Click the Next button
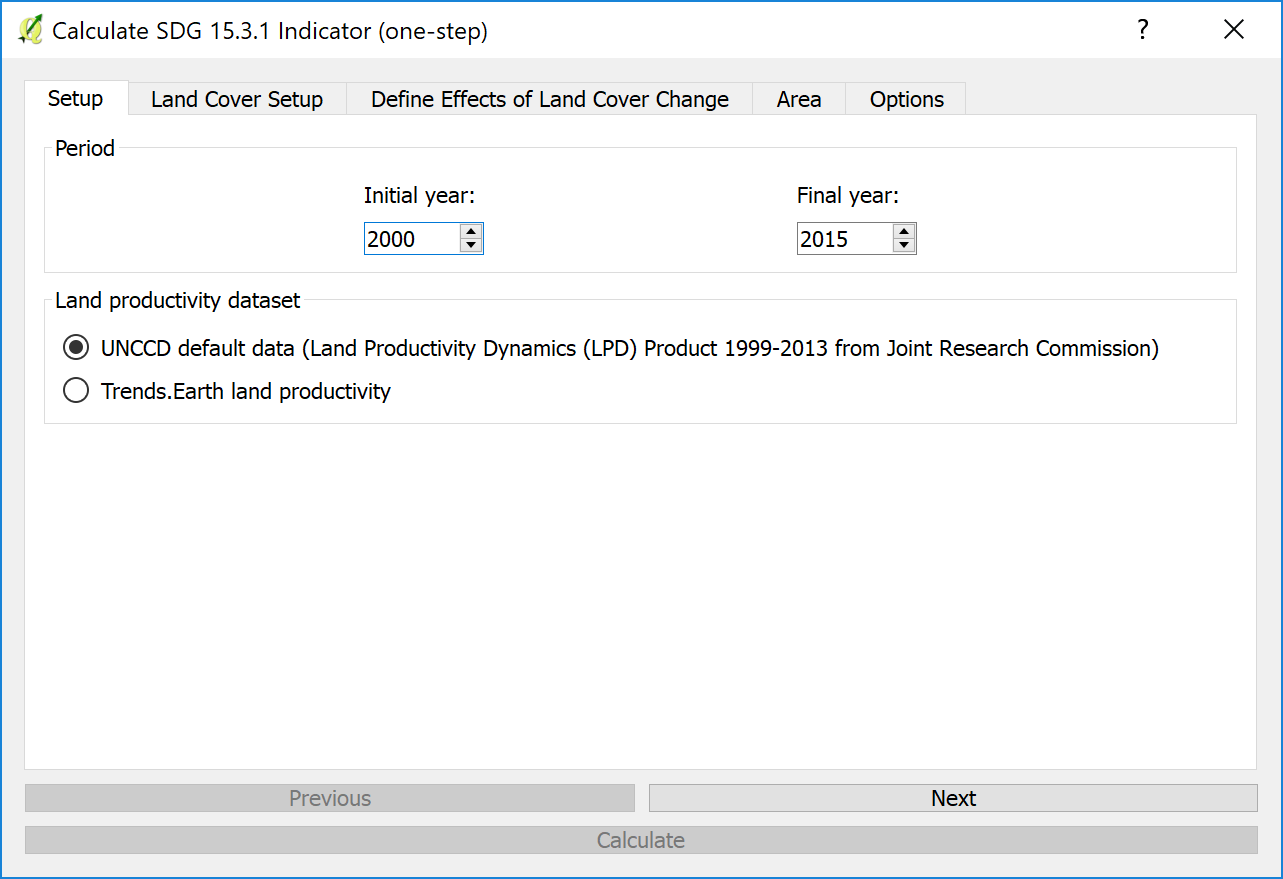This screenshot has width=1283, height=879. pos(952,798)
